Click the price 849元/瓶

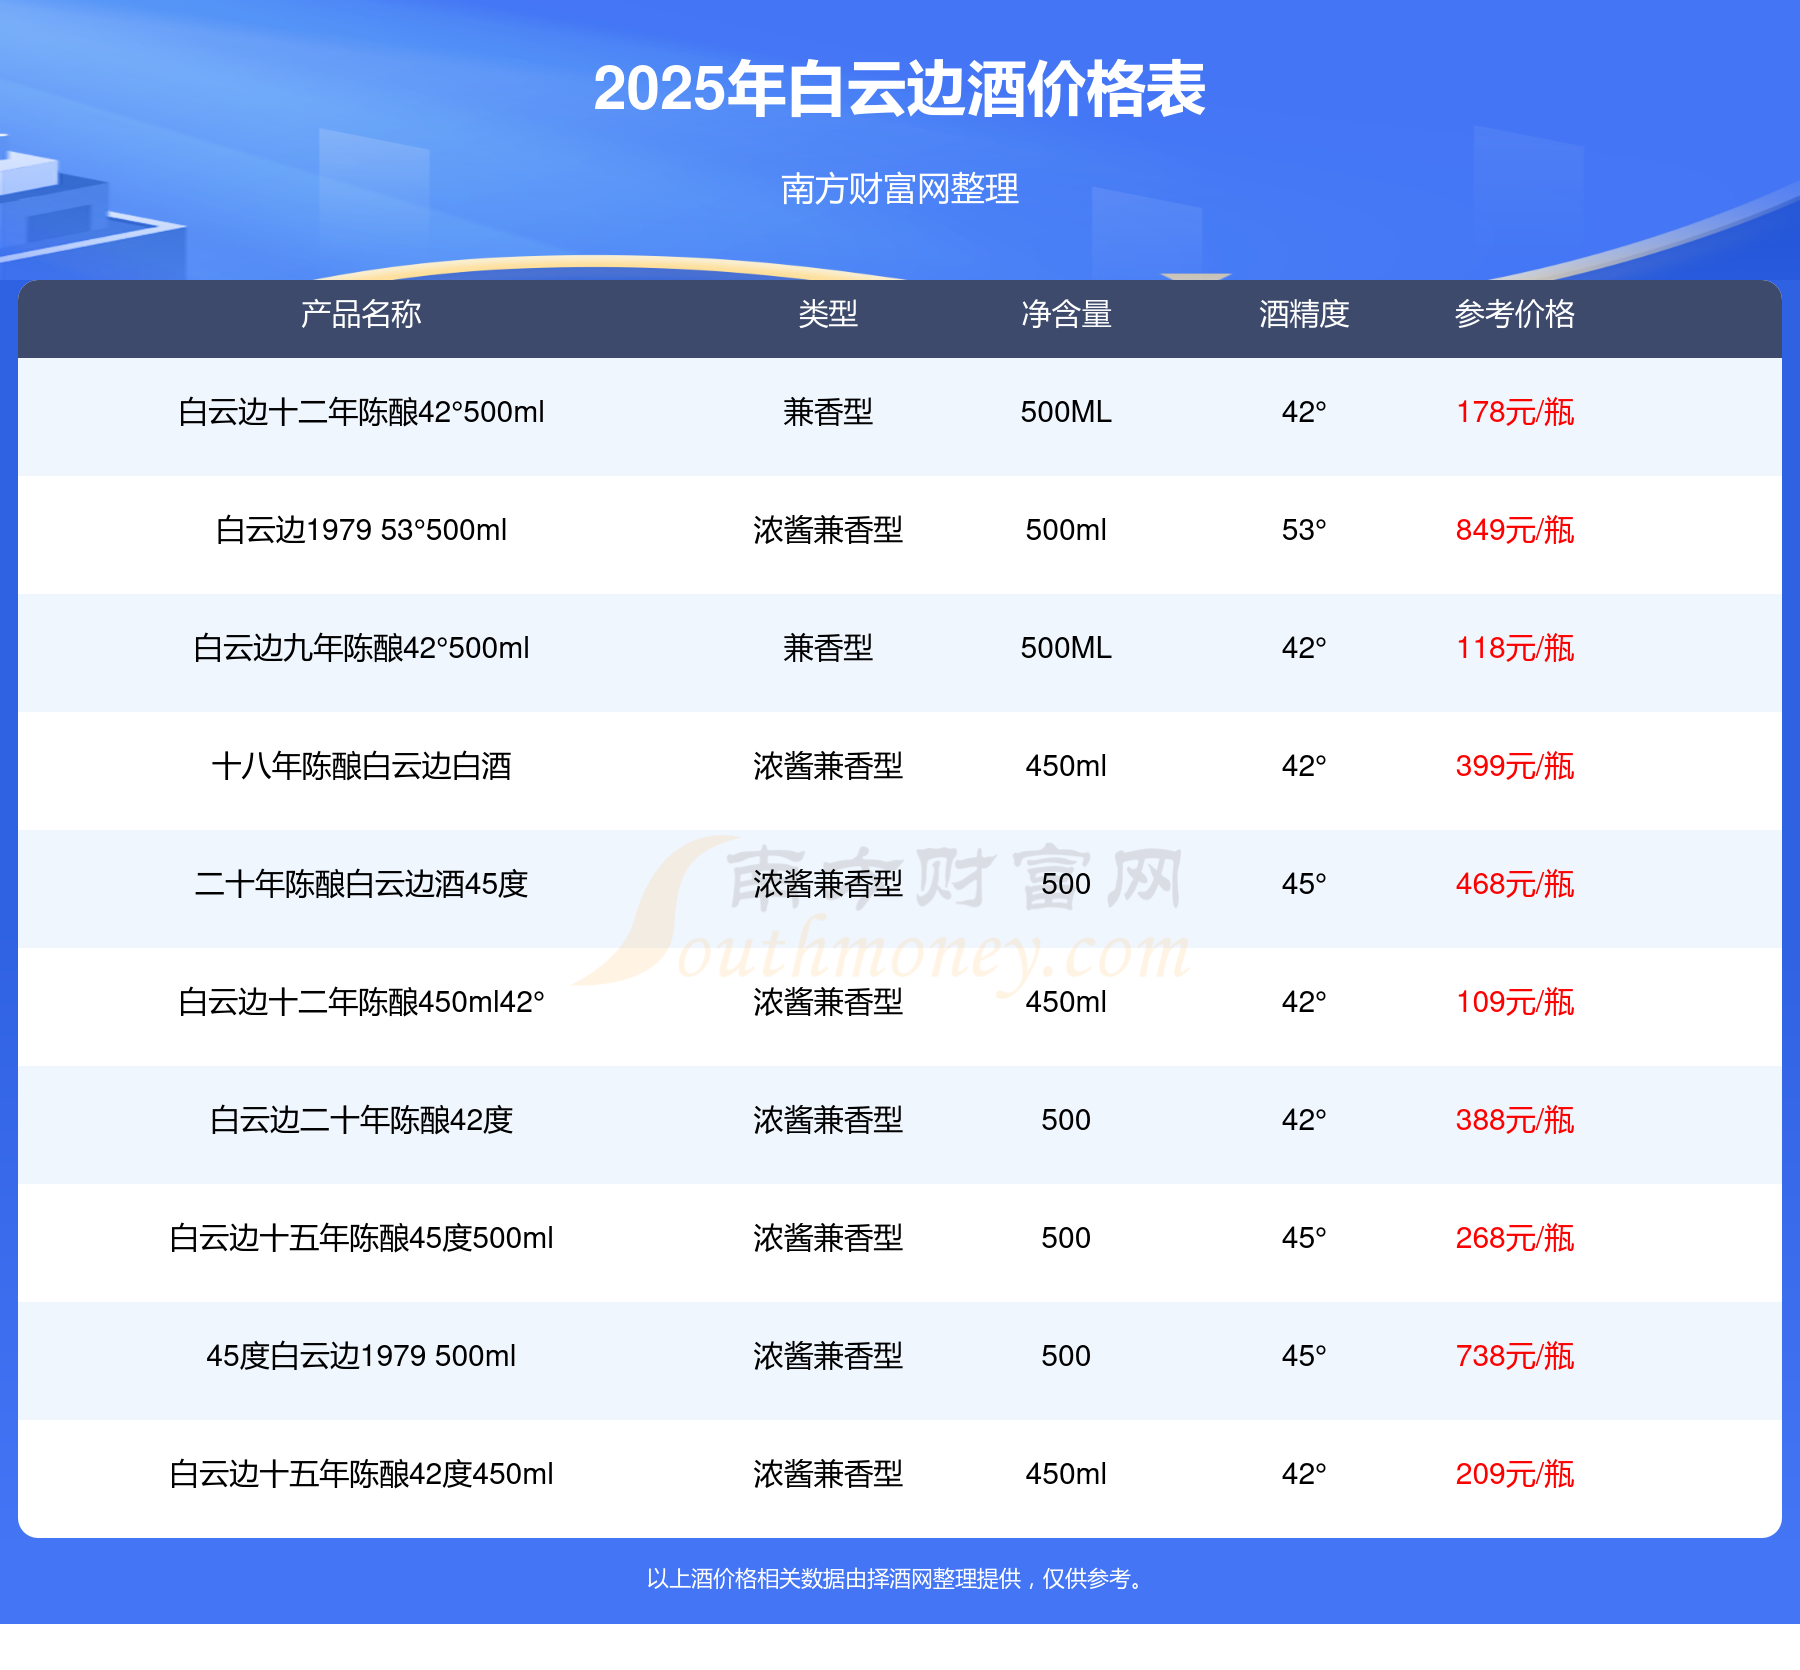pyautogui.click(x=1515, y=530)
